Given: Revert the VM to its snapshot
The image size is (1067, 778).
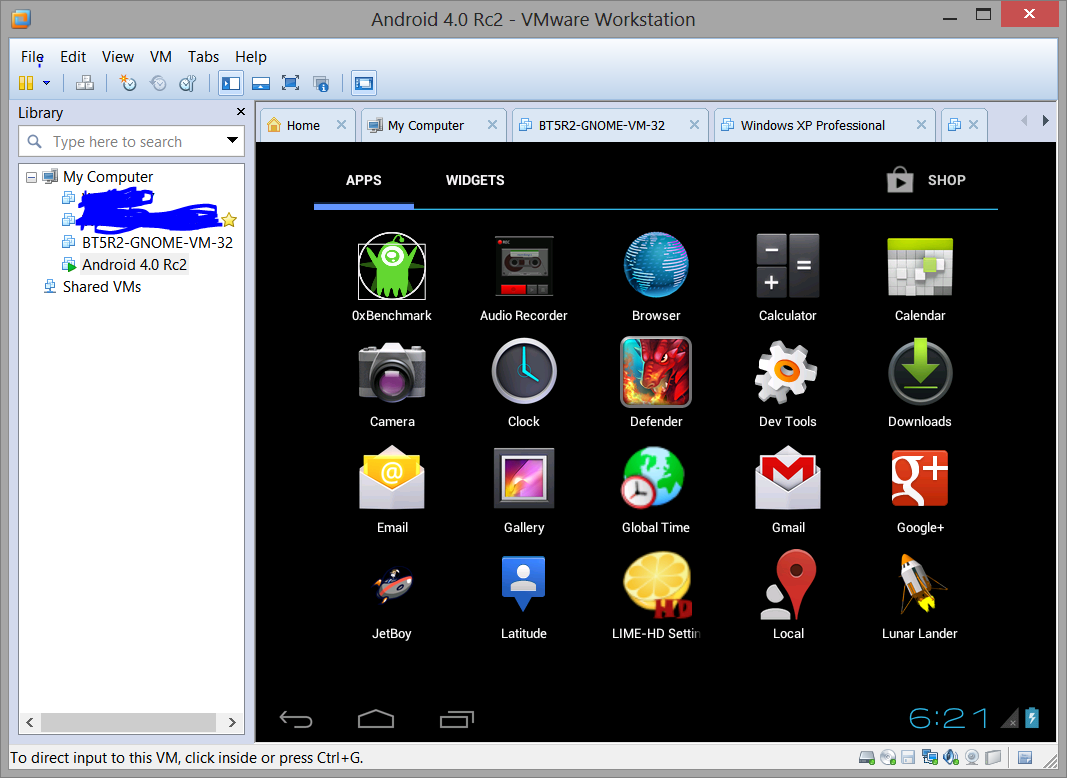Looking at the screenshot, I should 157,83.
